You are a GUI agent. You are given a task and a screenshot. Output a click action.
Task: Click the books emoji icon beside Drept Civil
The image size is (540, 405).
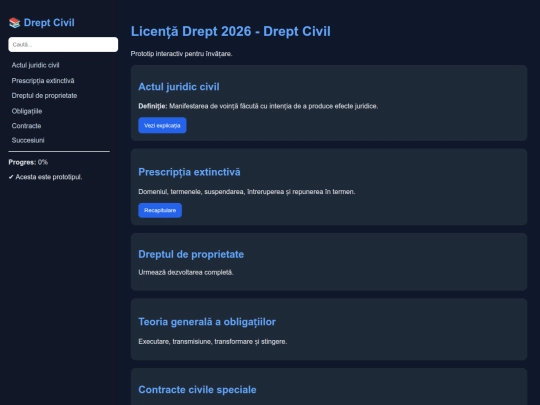[14, 23]
